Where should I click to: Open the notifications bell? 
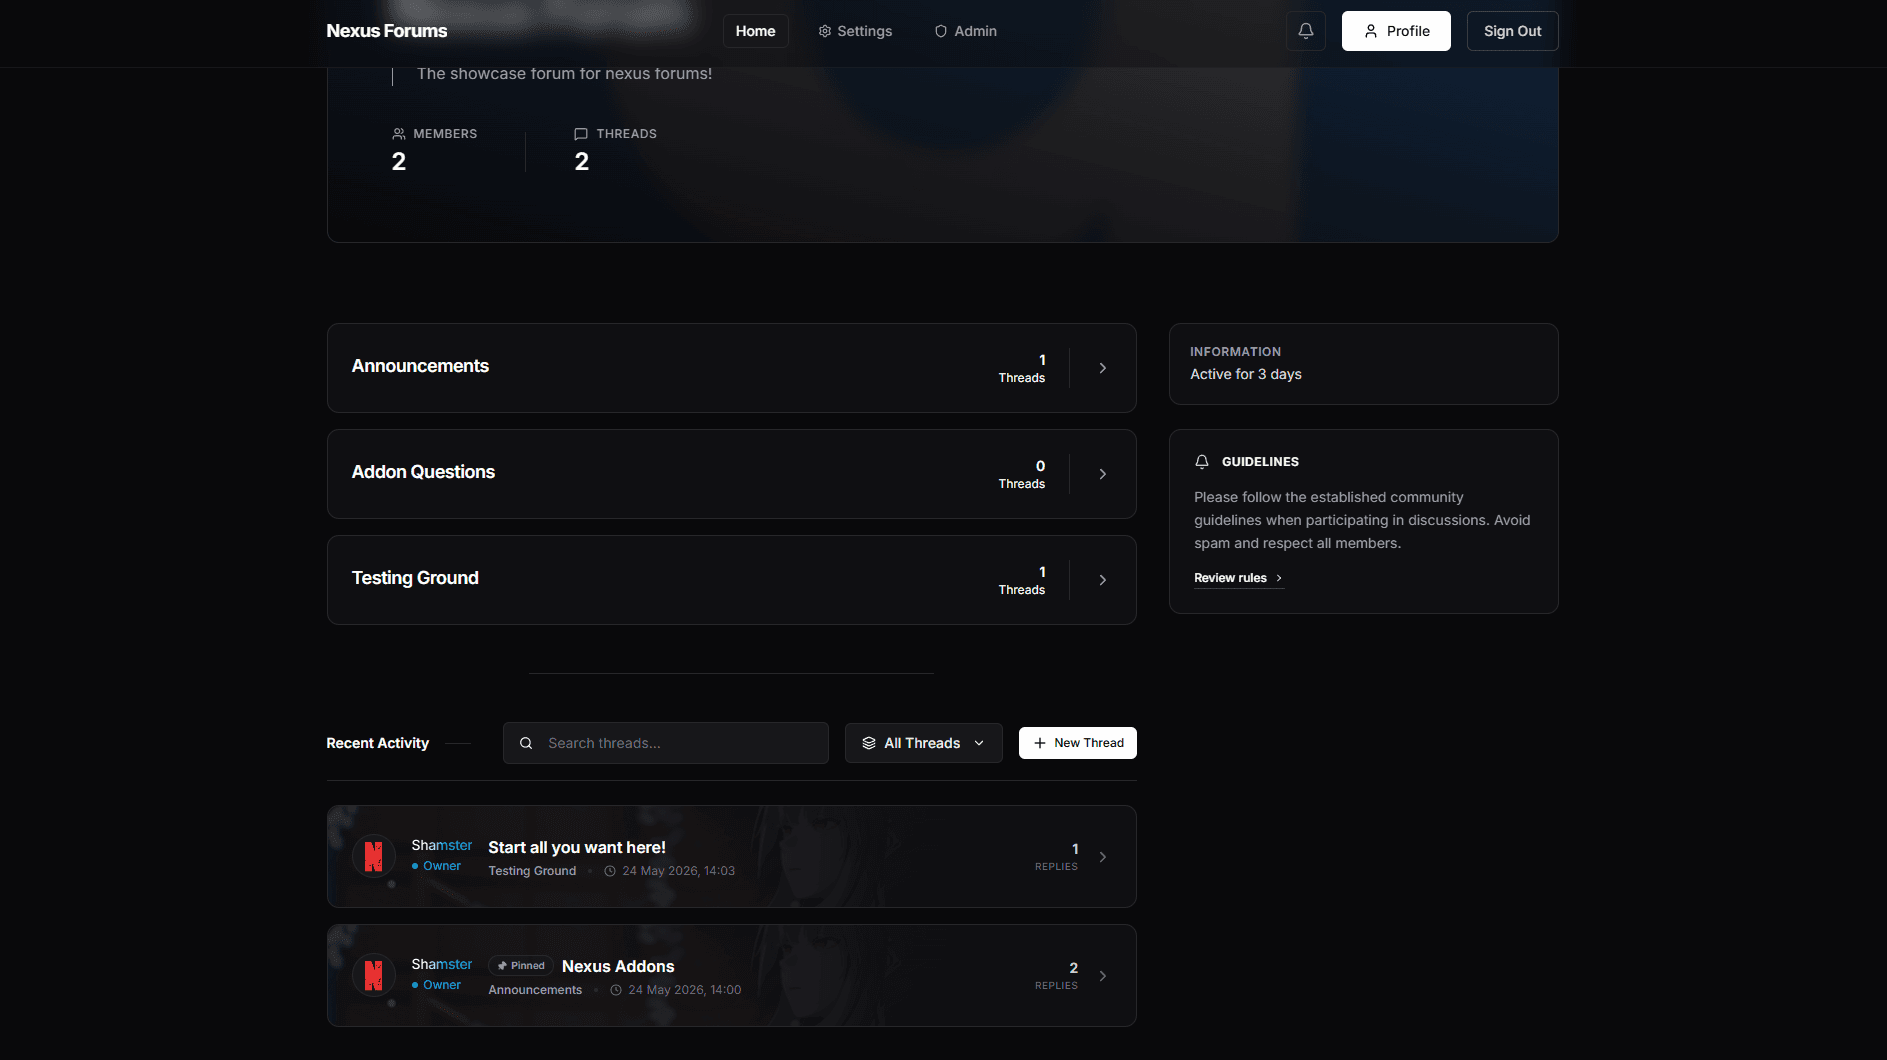[1305, 31]
